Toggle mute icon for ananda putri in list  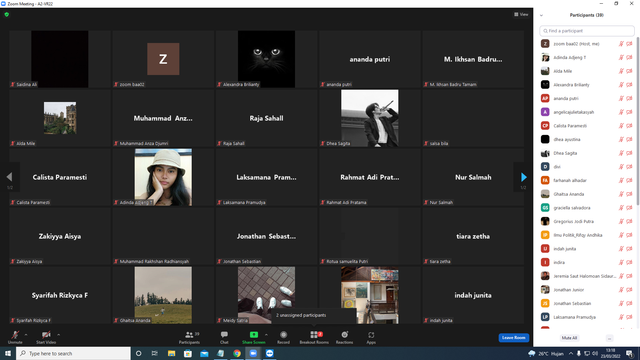coord(621,98)
